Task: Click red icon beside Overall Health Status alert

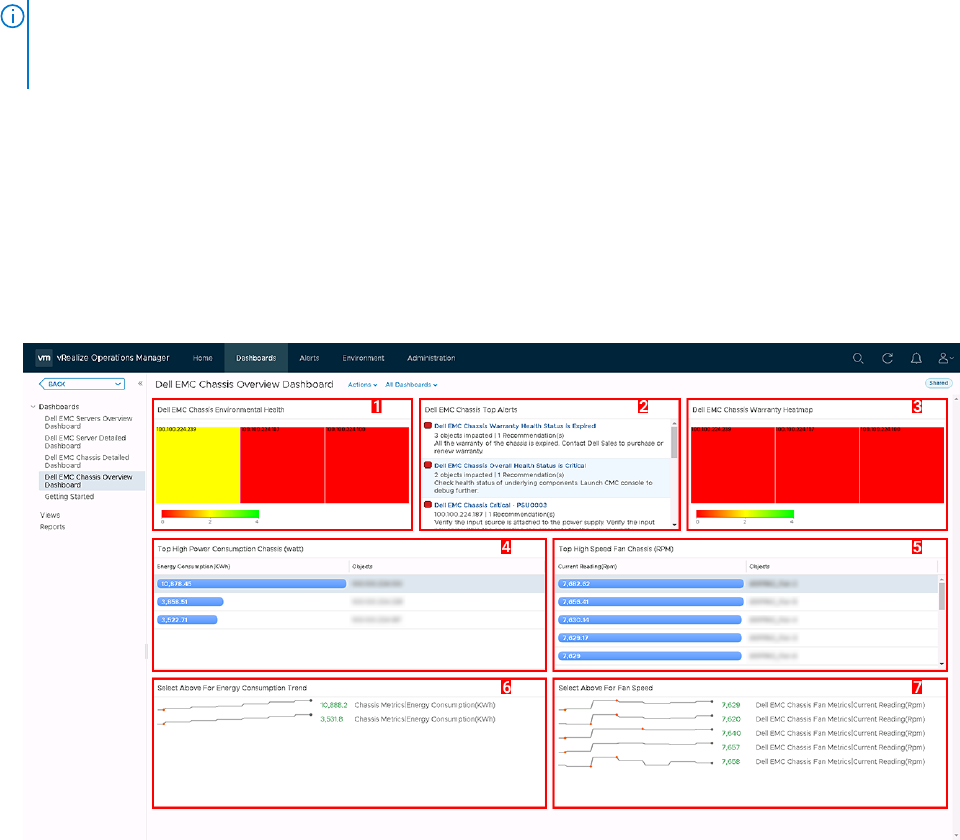Action: pyautogui.click(x=428, y=465)
